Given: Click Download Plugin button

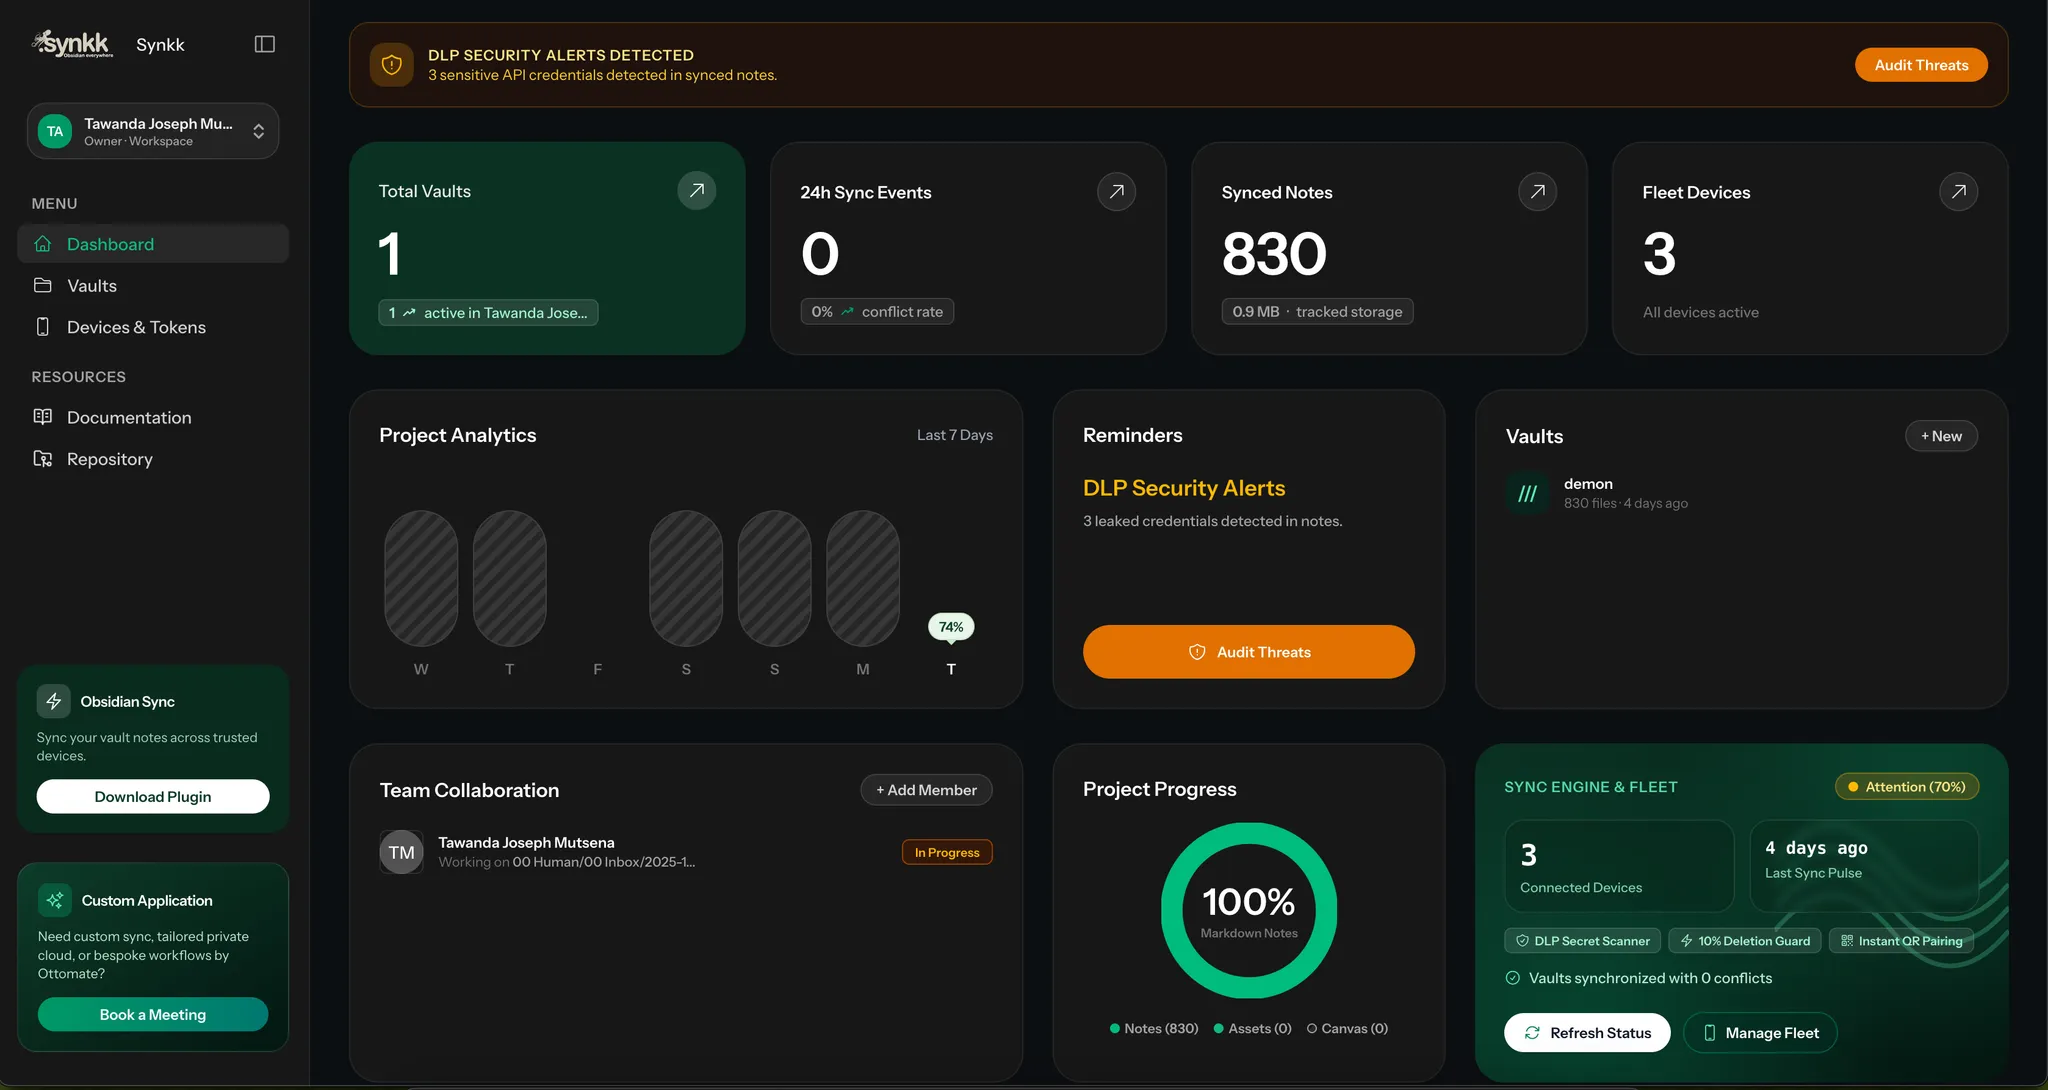Looking at the screenshot, I should point(153,797).
